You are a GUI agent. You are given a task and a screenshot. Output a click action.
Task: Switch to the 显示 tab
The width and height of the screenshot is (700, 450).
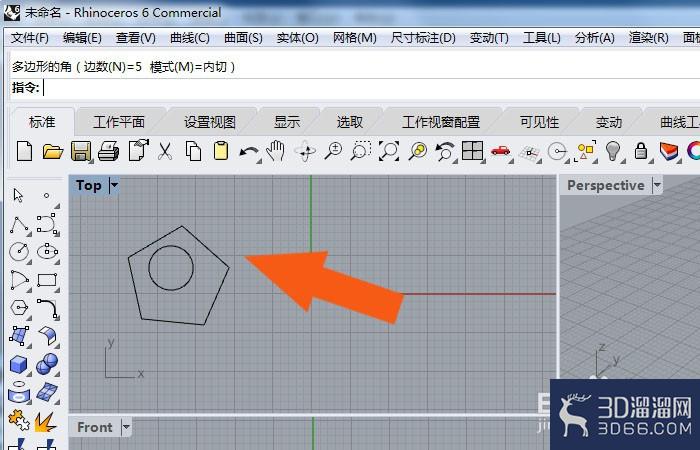287,122
